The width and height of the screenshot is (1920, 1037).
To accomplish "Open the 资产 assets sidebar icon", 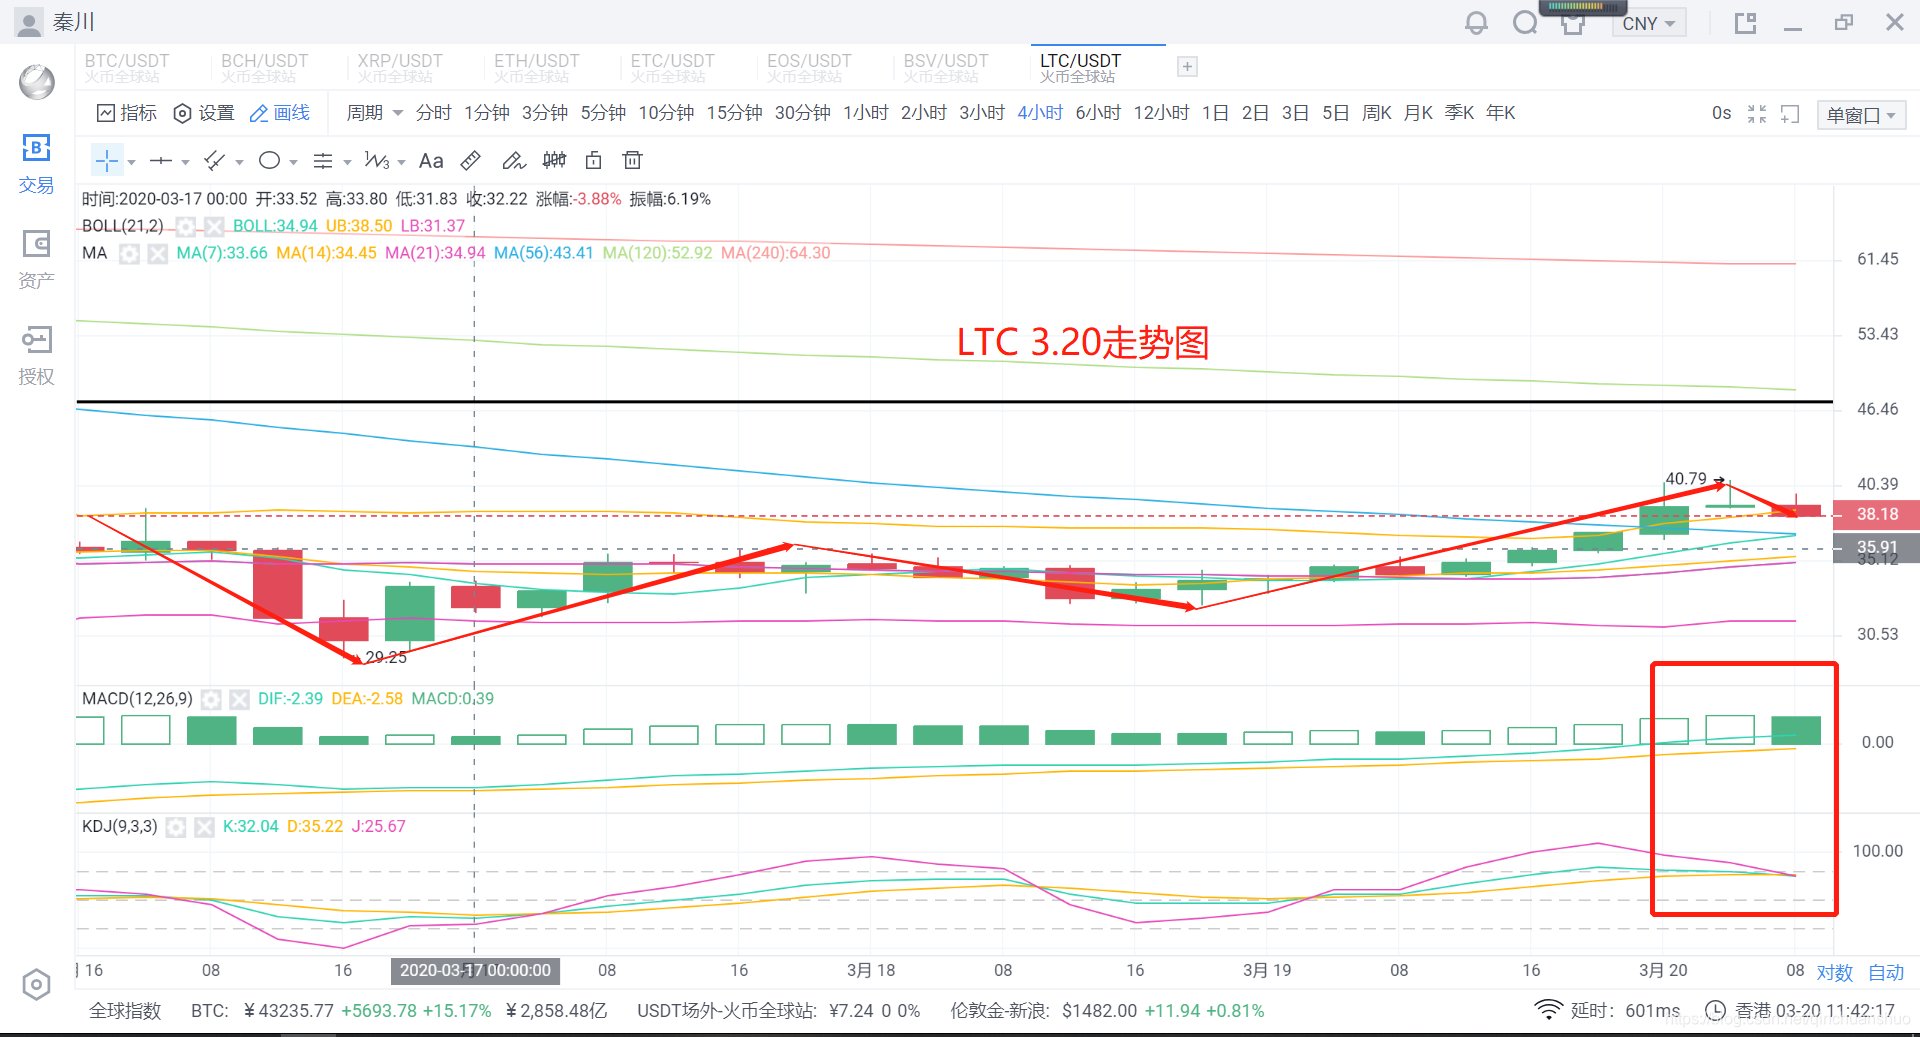I will pyautogui.click(x=36, y=259).
